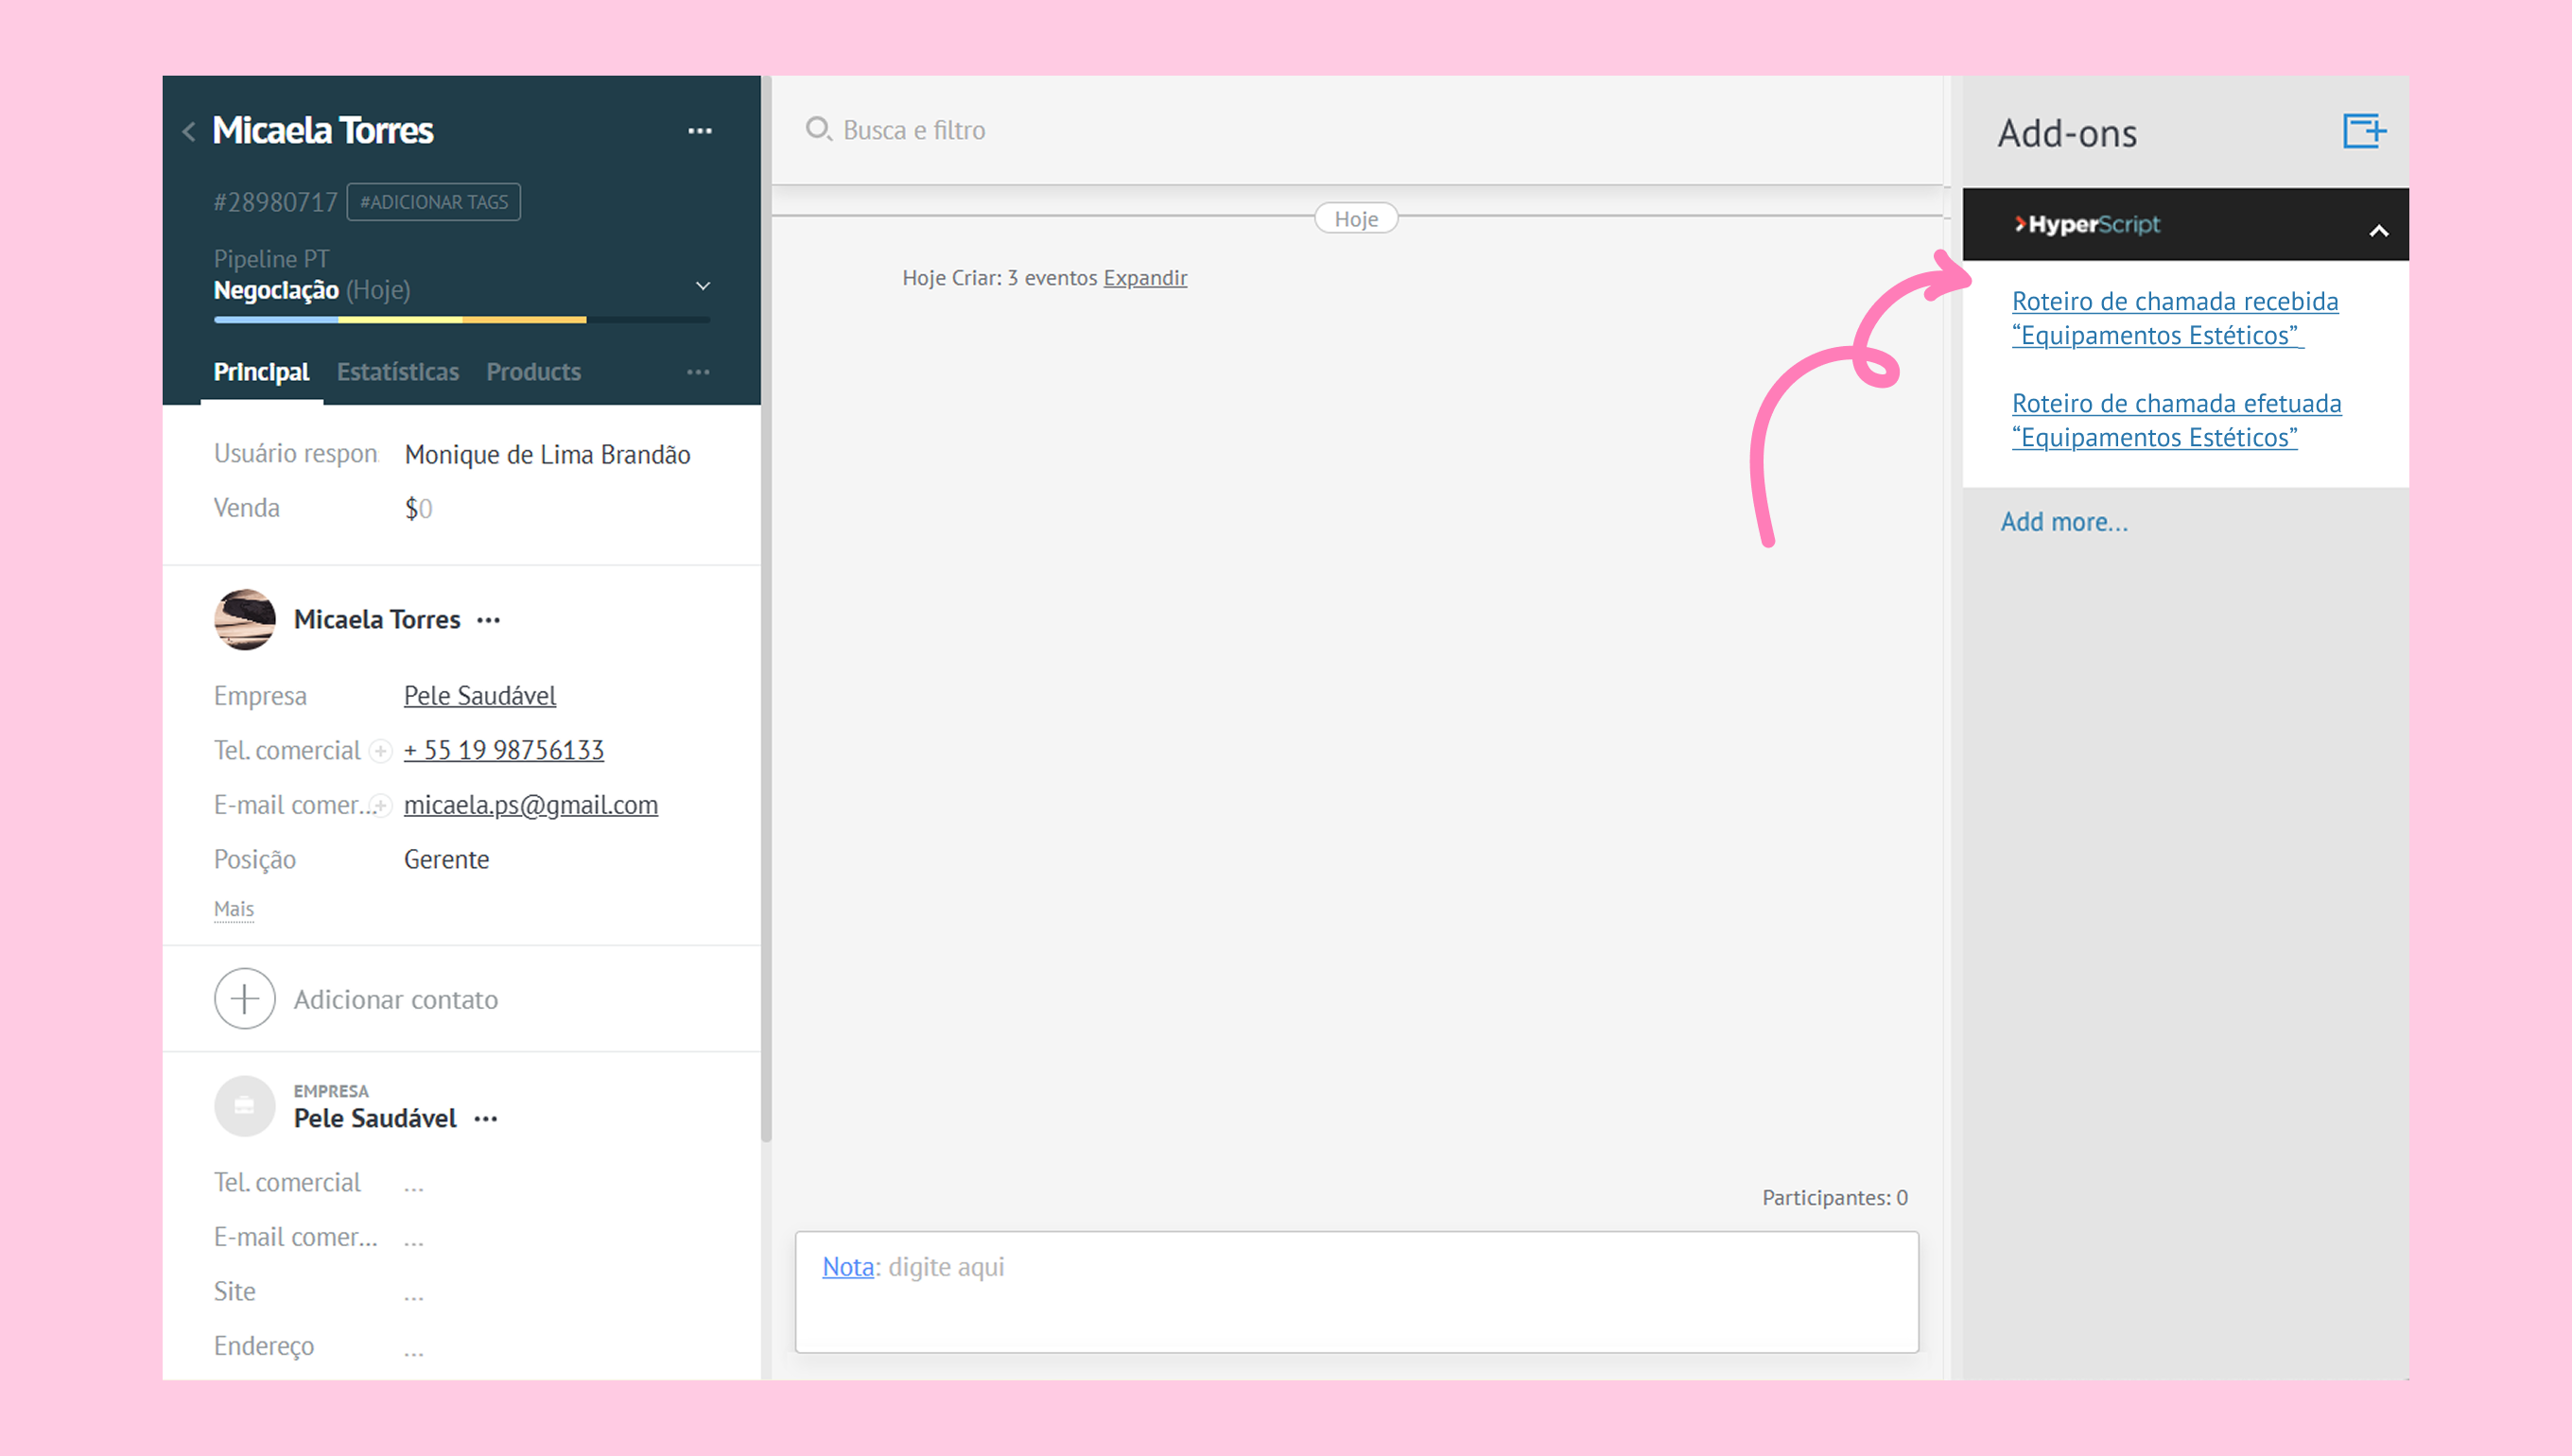Open more tabs three-dot menu
Screen dimensions: 2572x1456
point(698,372)
